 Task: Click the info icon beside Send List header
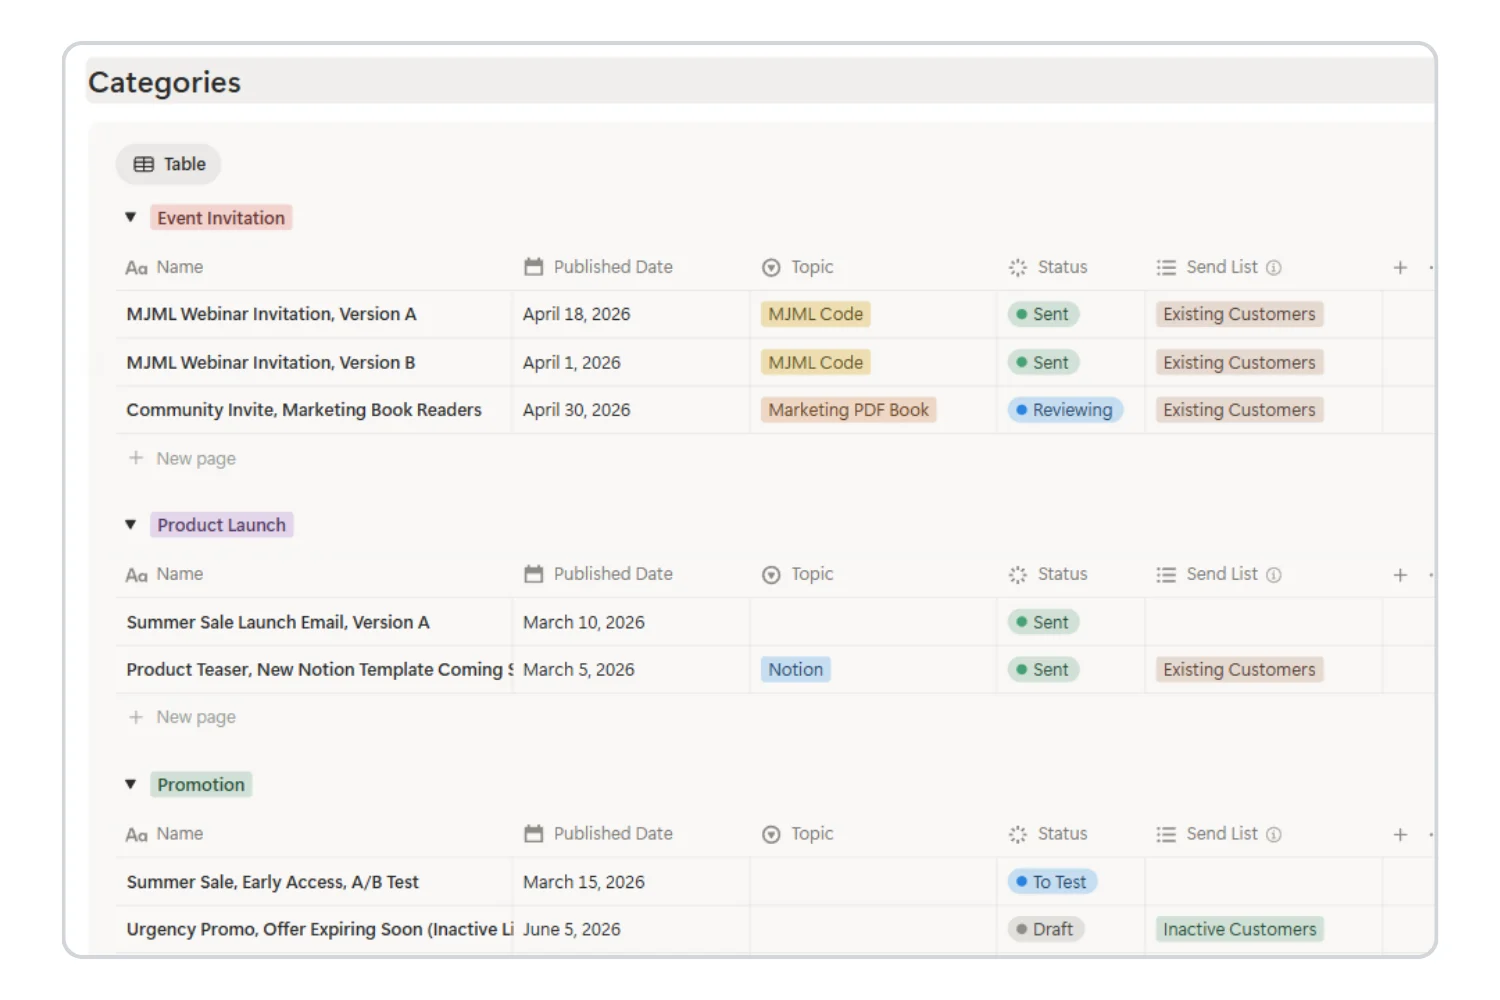(x=1273, y=267)
